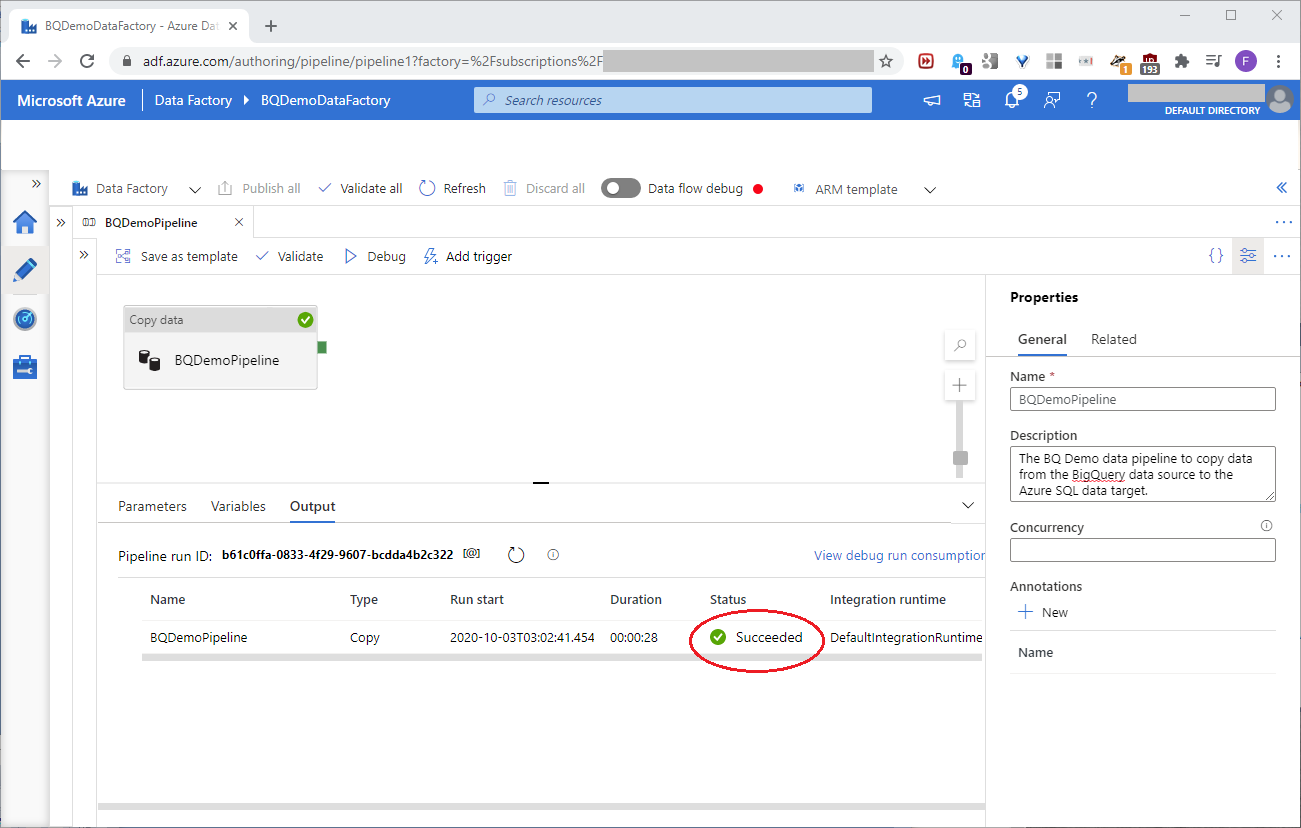Bookmark this page with the star icon
Screen dimensions: 1301x828
click(x=886, y=61)
